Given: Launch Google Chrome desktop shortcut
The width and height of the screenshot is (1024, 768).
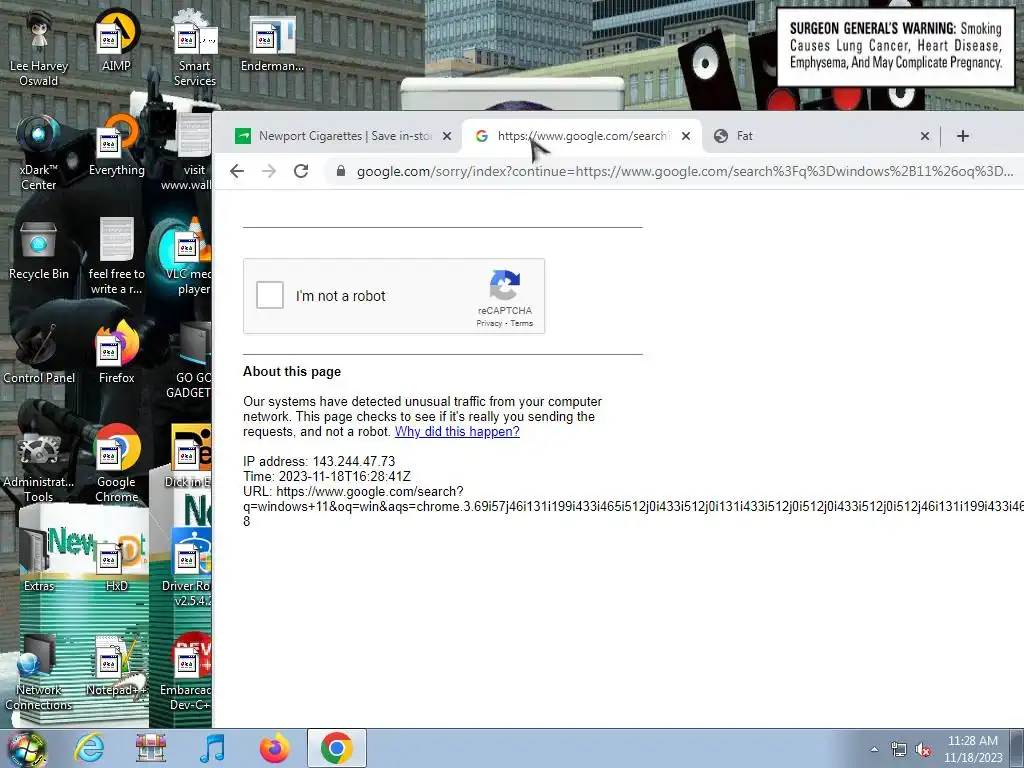Looking at the screenshot, I should 116,465.
